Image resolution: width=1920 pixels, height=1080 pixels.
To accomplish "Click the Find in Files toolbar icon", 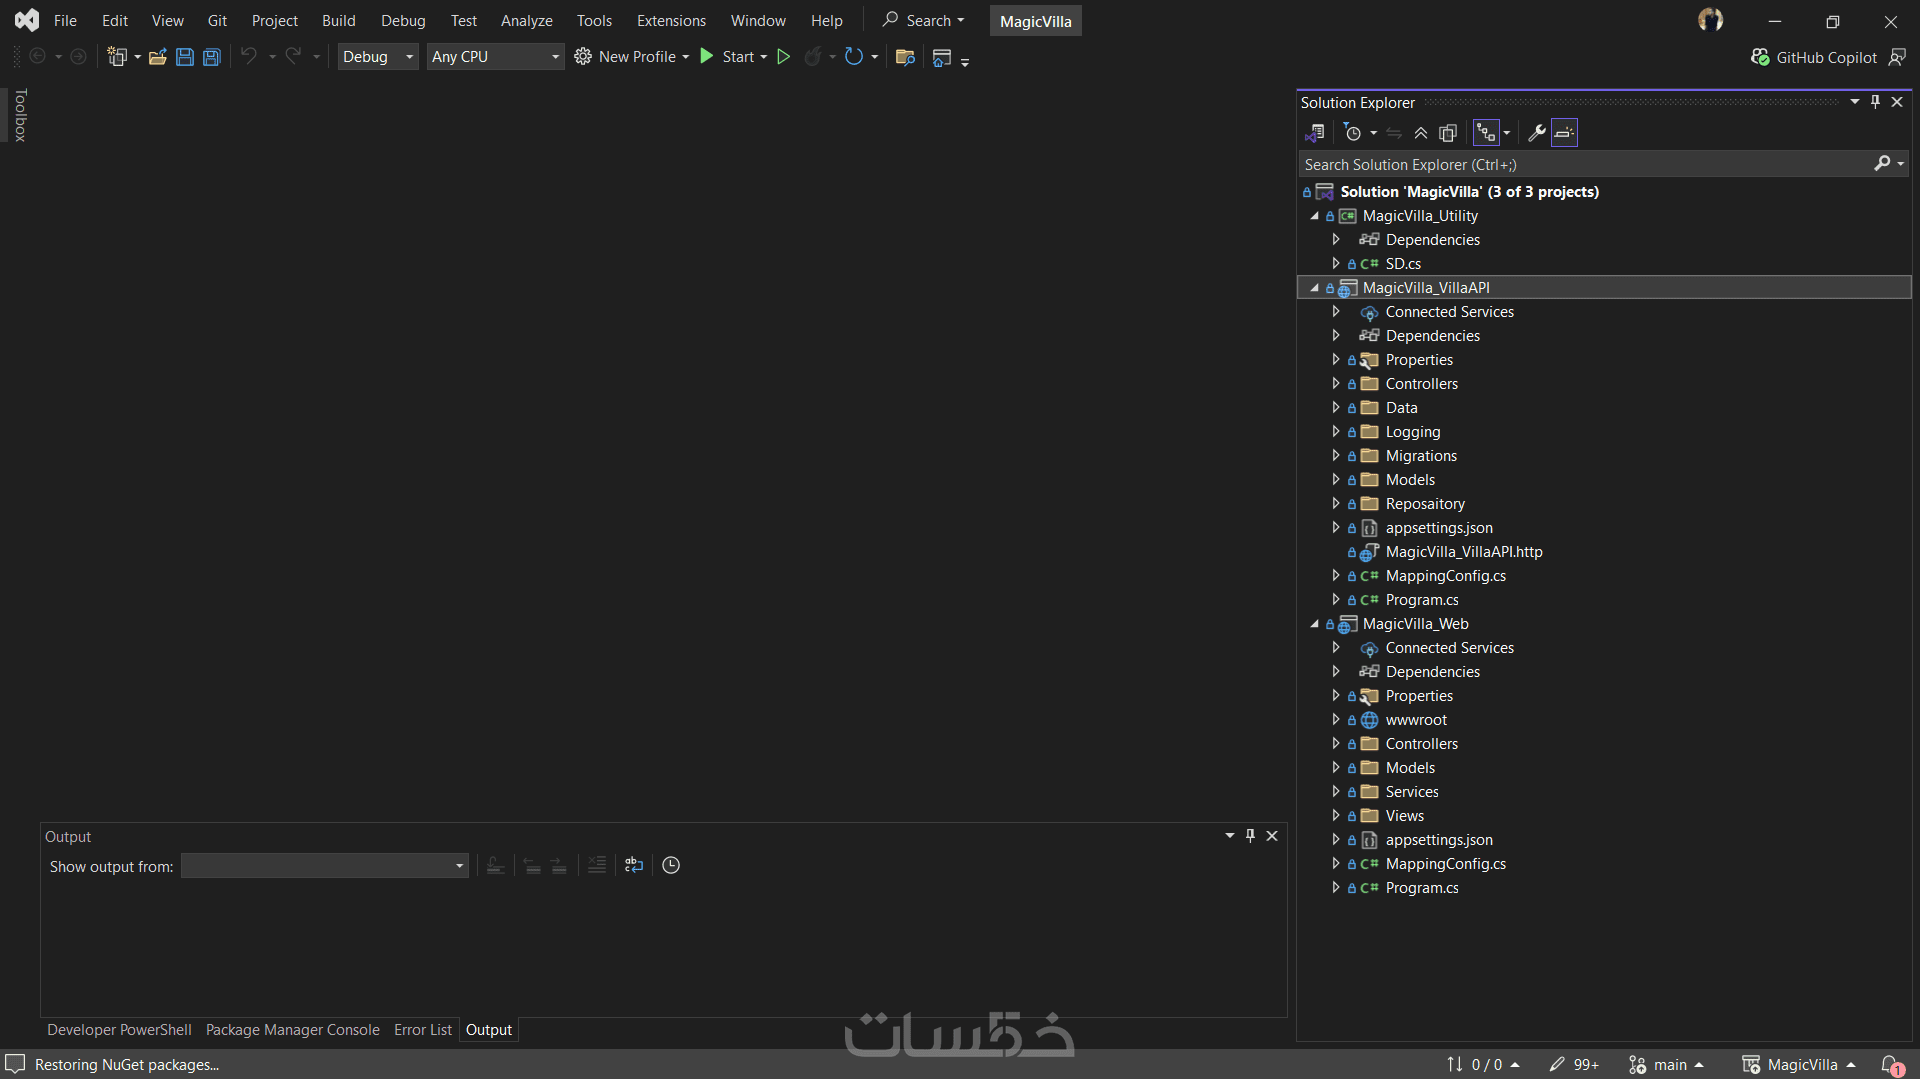I will (x=905, y=57).
